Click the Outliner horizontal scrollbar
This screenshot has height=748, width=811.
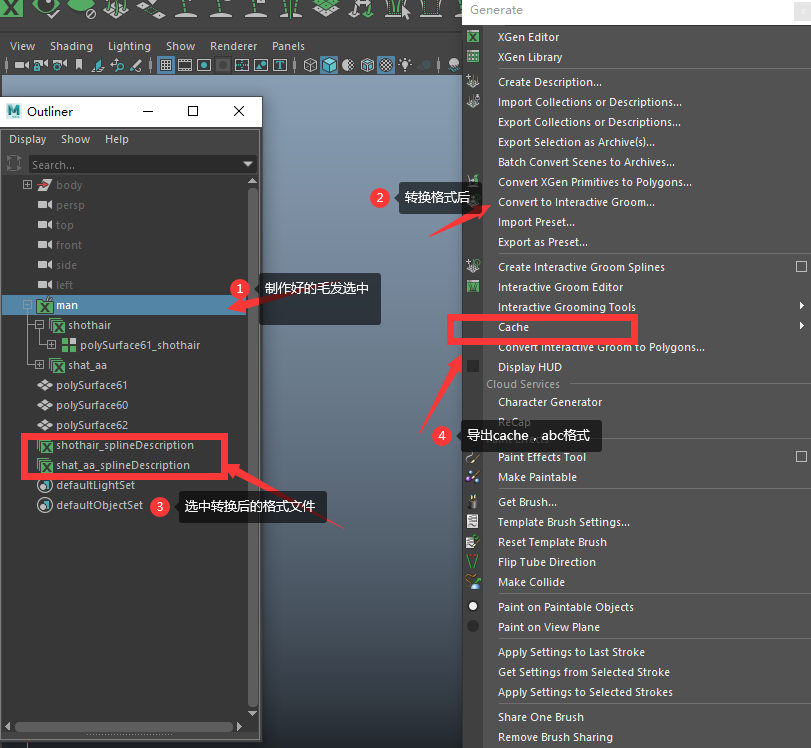coord(124,727)
